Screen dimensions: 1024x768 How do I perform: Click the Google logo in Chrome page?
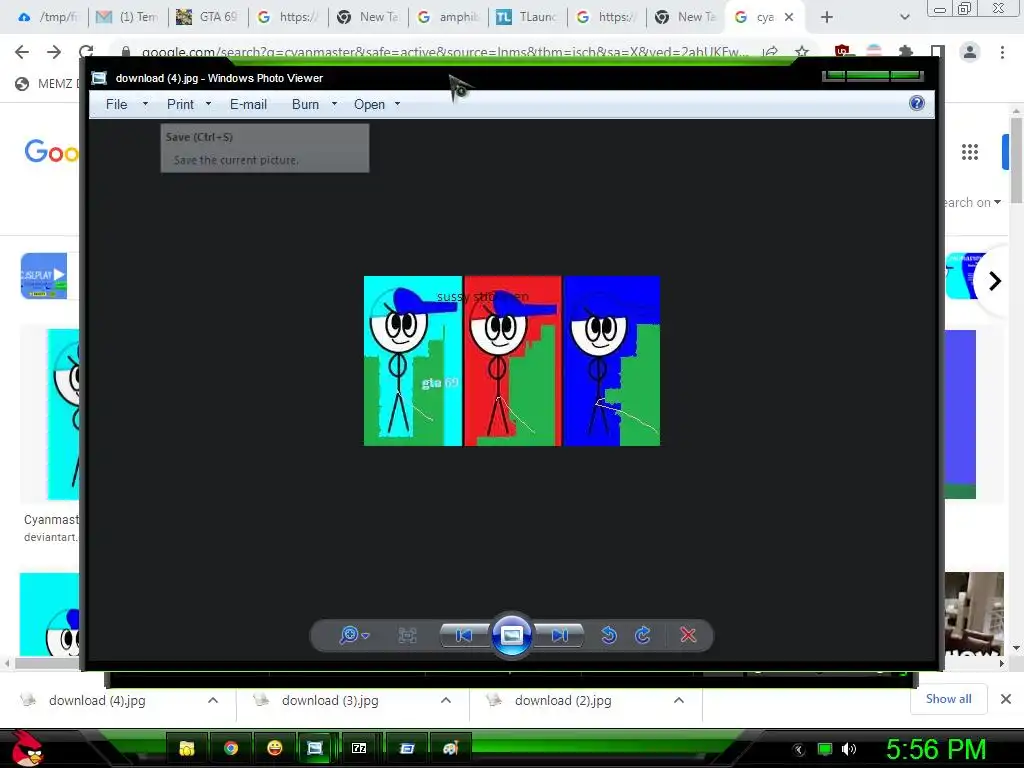pyautogui.click(x=51, y=152)
